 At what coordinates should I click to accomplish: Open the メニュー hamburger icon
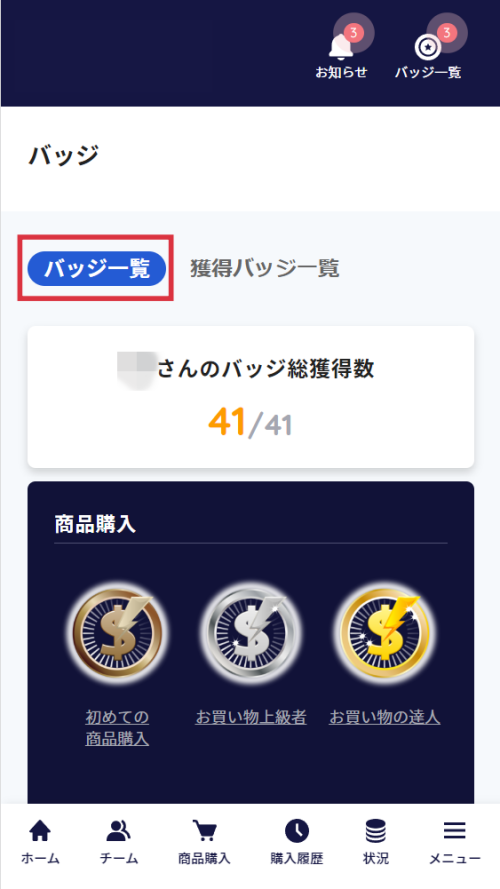pyautogui.click(x=455, y=831)
